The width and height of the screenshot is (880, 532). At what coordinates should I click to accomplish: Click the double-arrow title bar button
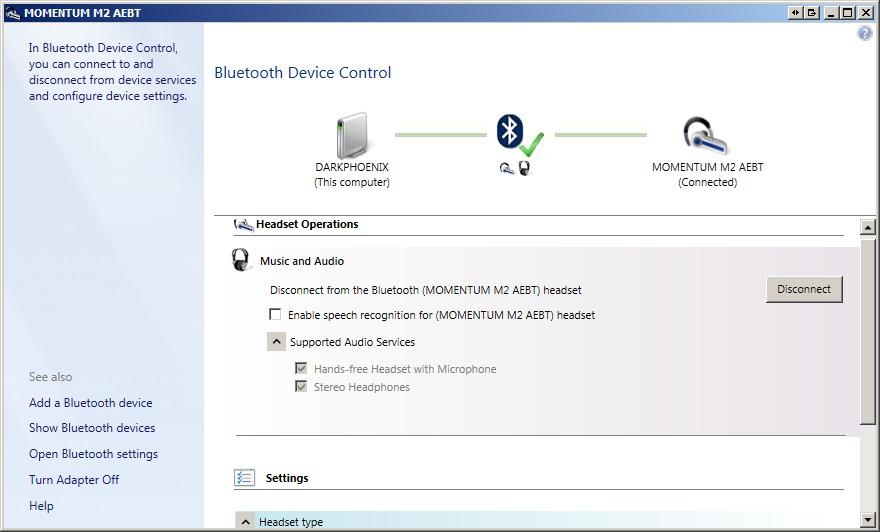point(795,12)
